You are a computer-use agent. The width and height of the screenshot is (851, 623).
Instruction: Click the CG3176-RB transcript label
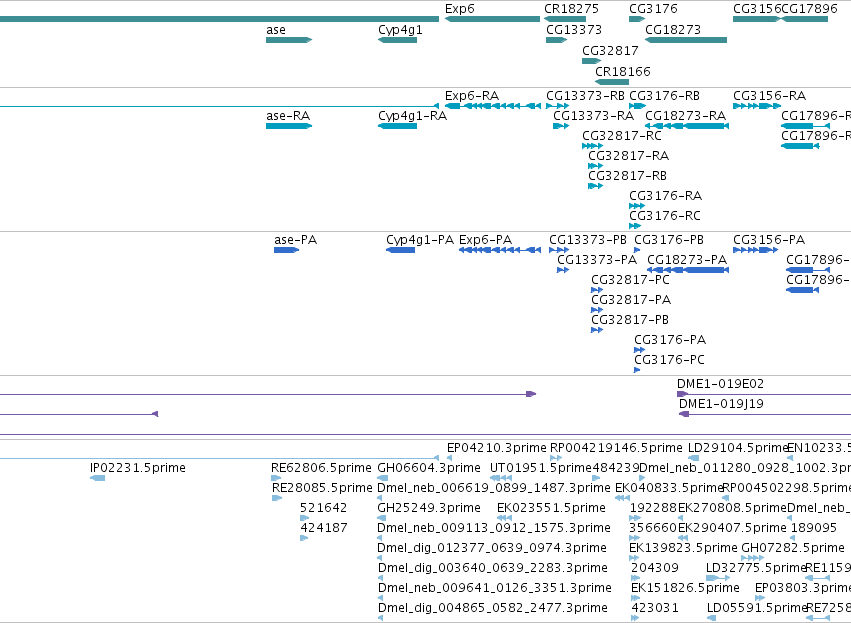(x=664, y=96)
